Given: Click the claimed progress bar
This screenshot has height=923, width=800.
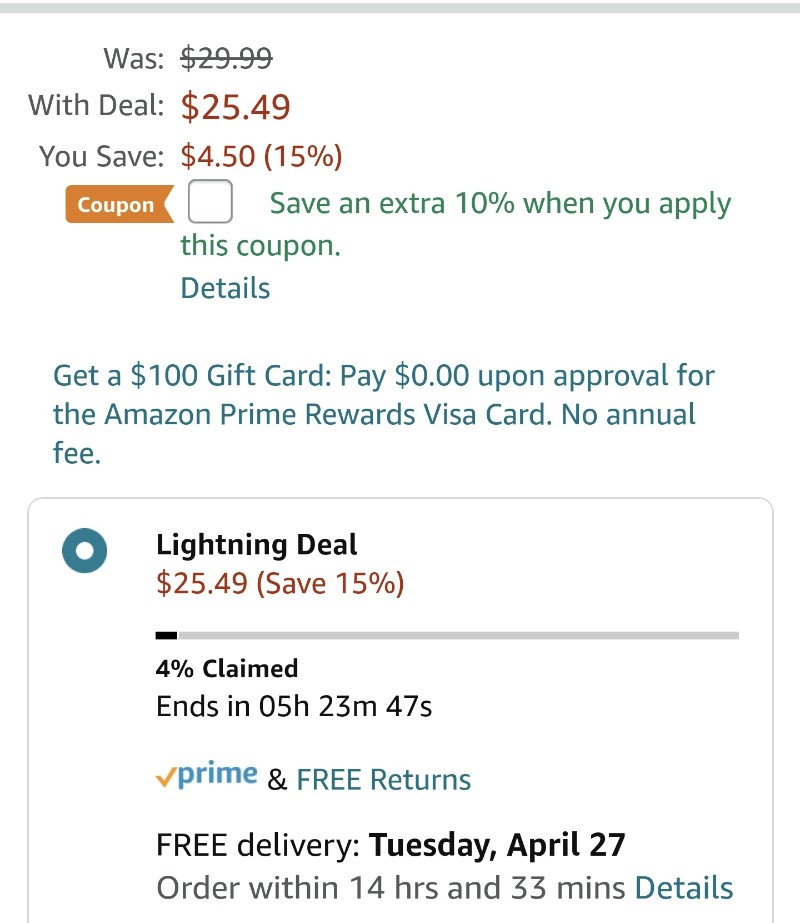Looking at the screenshot, I should click(x=447, y=636).
